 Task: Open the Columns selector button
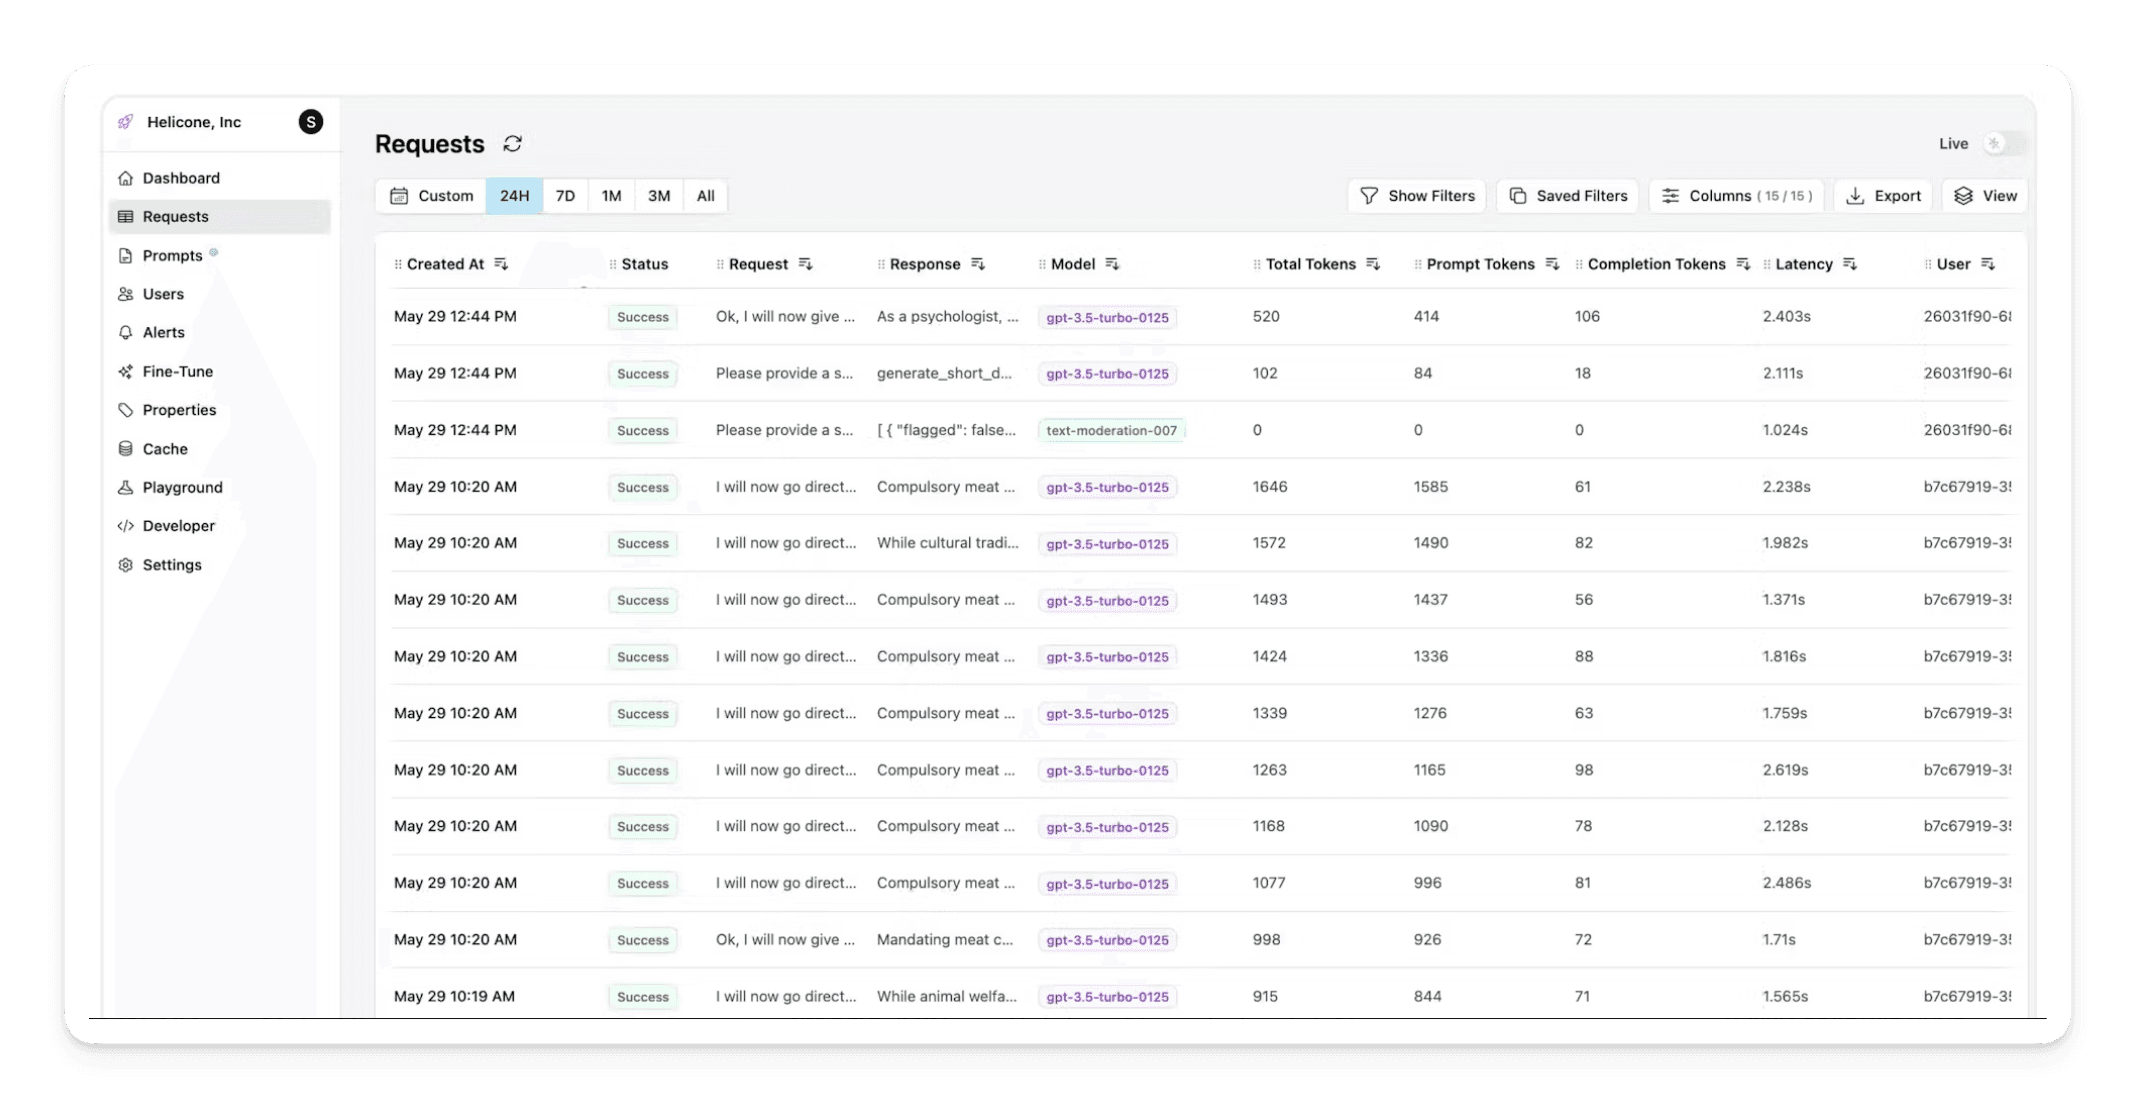pyautogui.click(x=1736, y=196)
